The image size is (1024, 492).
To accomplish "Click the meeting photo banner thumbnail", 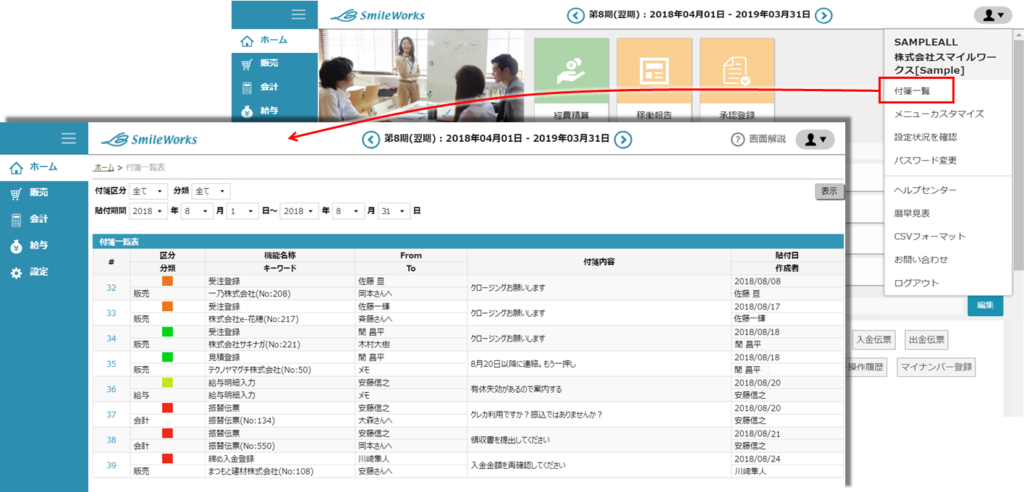I will [x=421, y=75].
